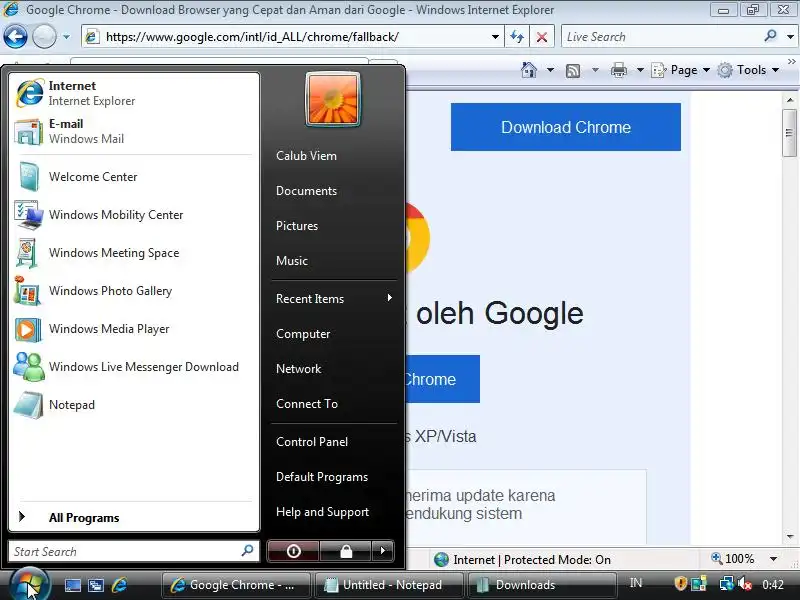Open Internet Explorer from Start menu
800x600 pixels.
pos(134,93)
